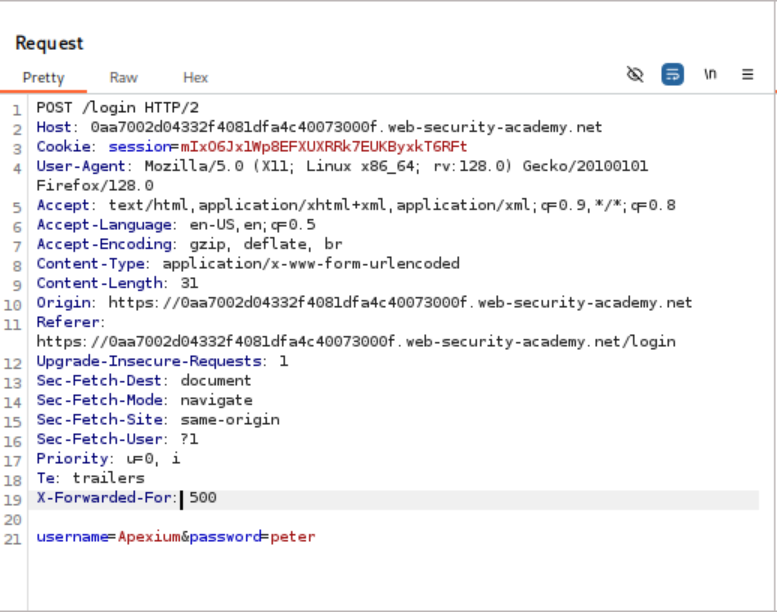Open the Hex tab
777x612 pixels.
[195, 77]
